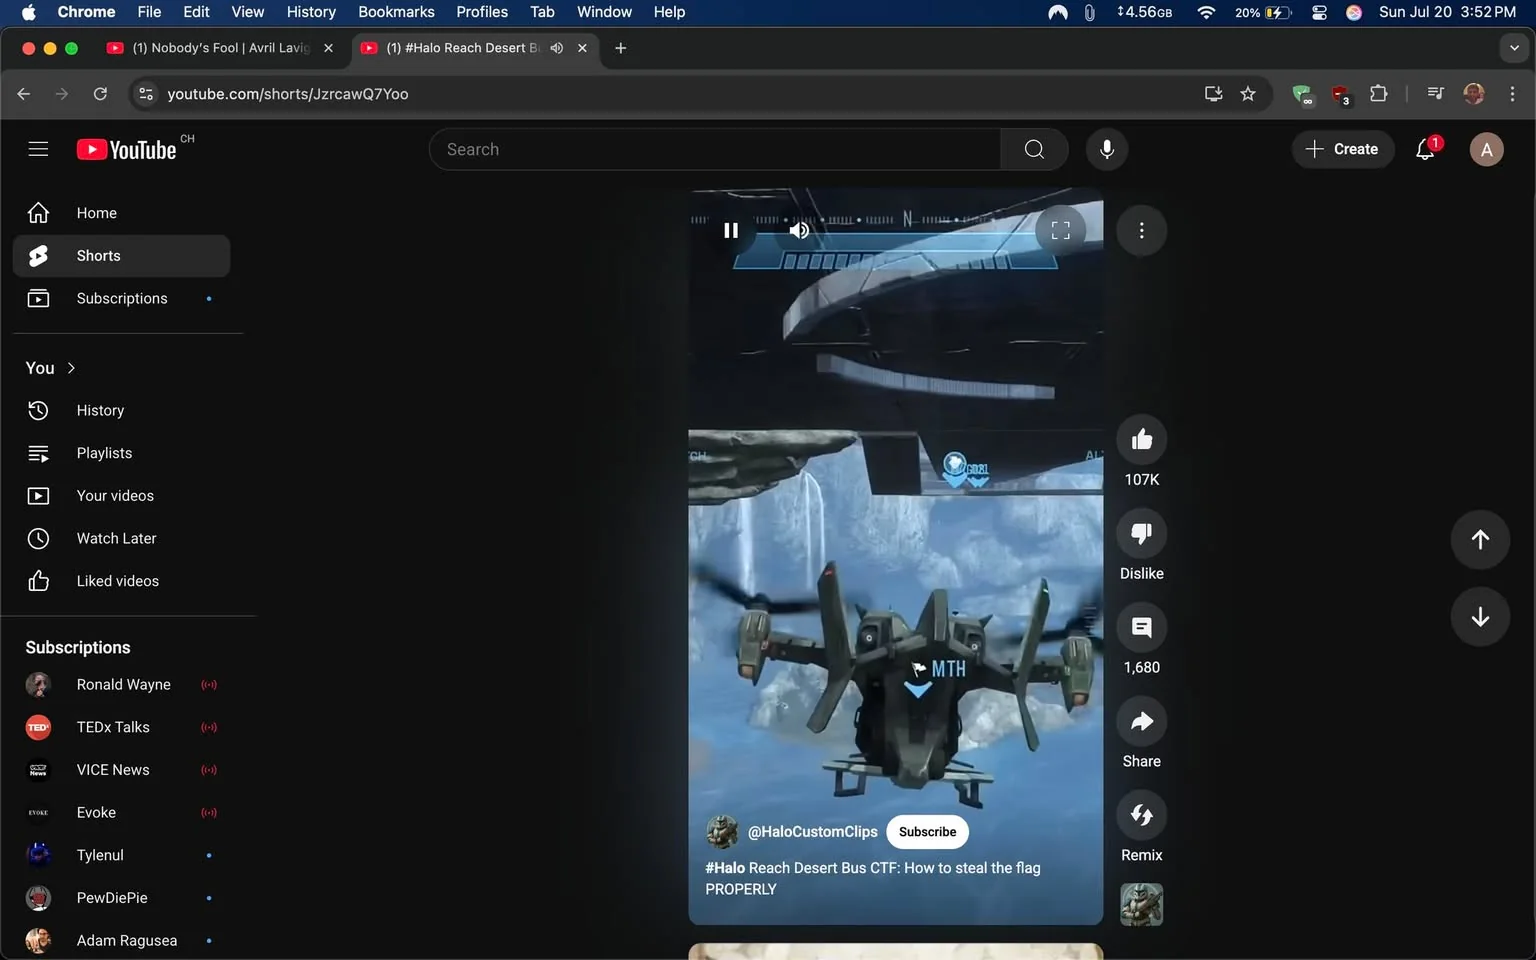Mute the Halo Reach tab audio icon
Screen dimensions: 1536x960
click(x=557, y=48)
